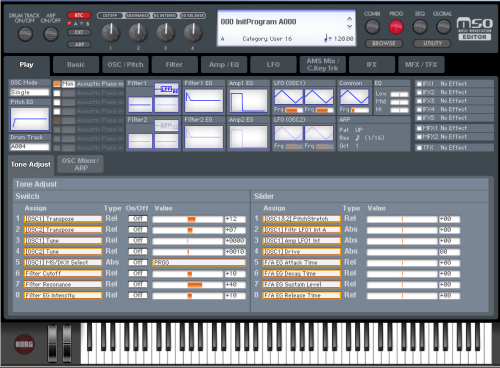Viewport: 500px width, 368px height.
Task: Switch to SEQ mode with its round button
Action: (x=420, y=27)
